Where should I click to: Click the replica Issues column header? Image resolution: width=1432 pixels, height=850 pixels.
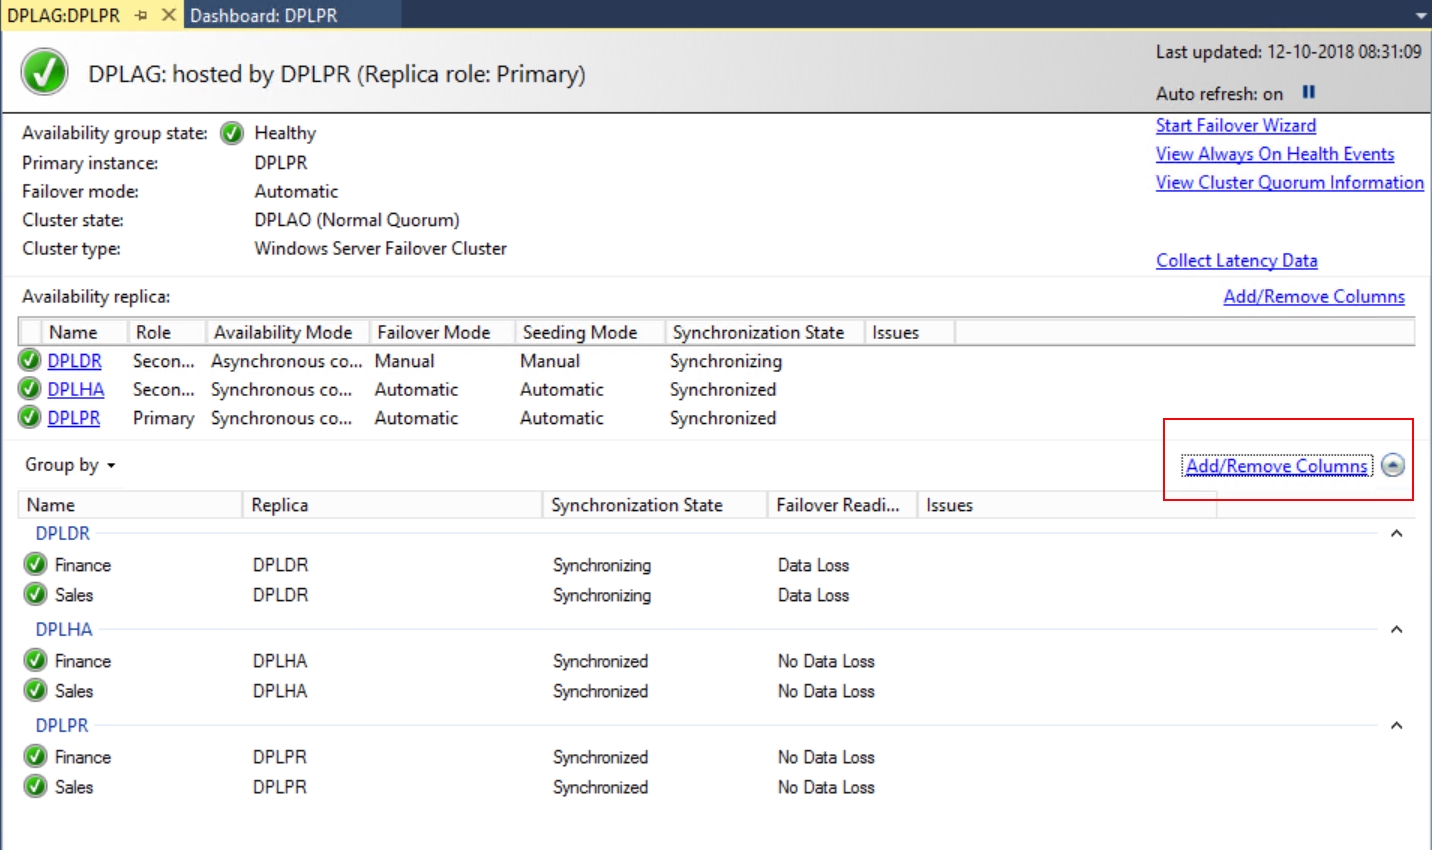[x=909, y=332]
